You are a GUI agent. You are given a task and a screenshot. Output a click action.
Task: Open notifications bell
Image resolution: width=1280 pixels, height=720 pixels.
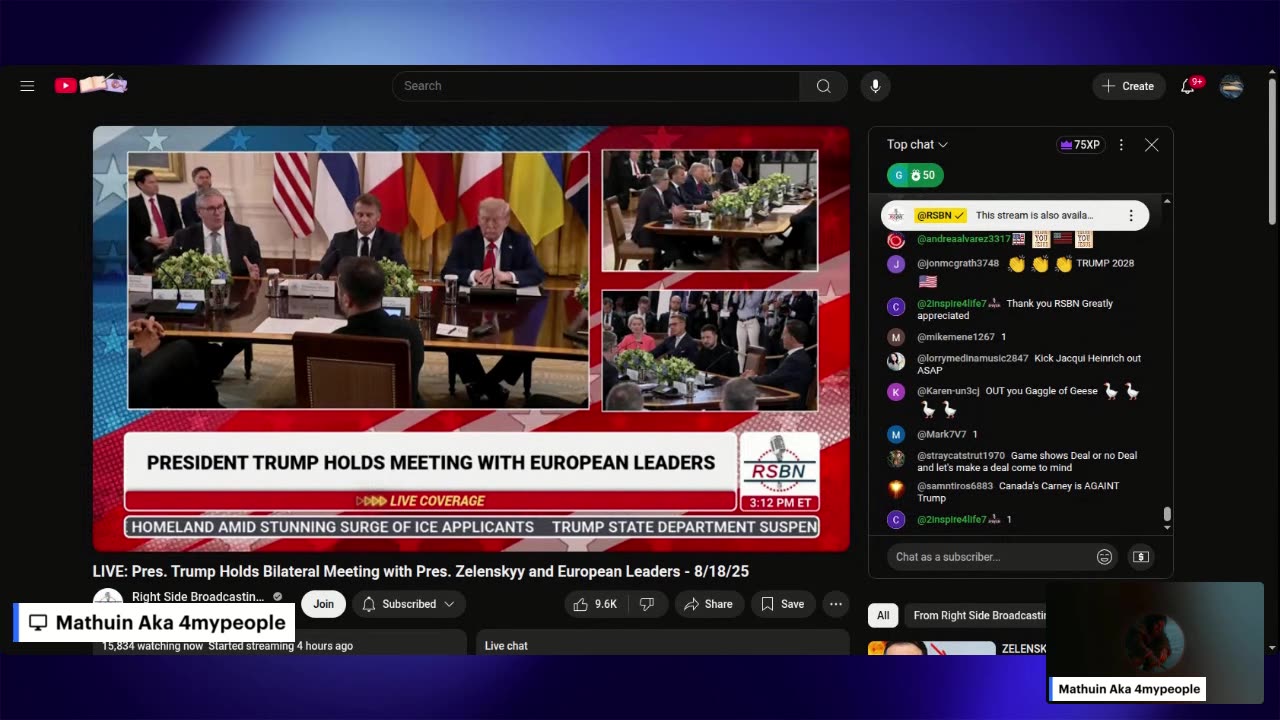[1188, 86]
